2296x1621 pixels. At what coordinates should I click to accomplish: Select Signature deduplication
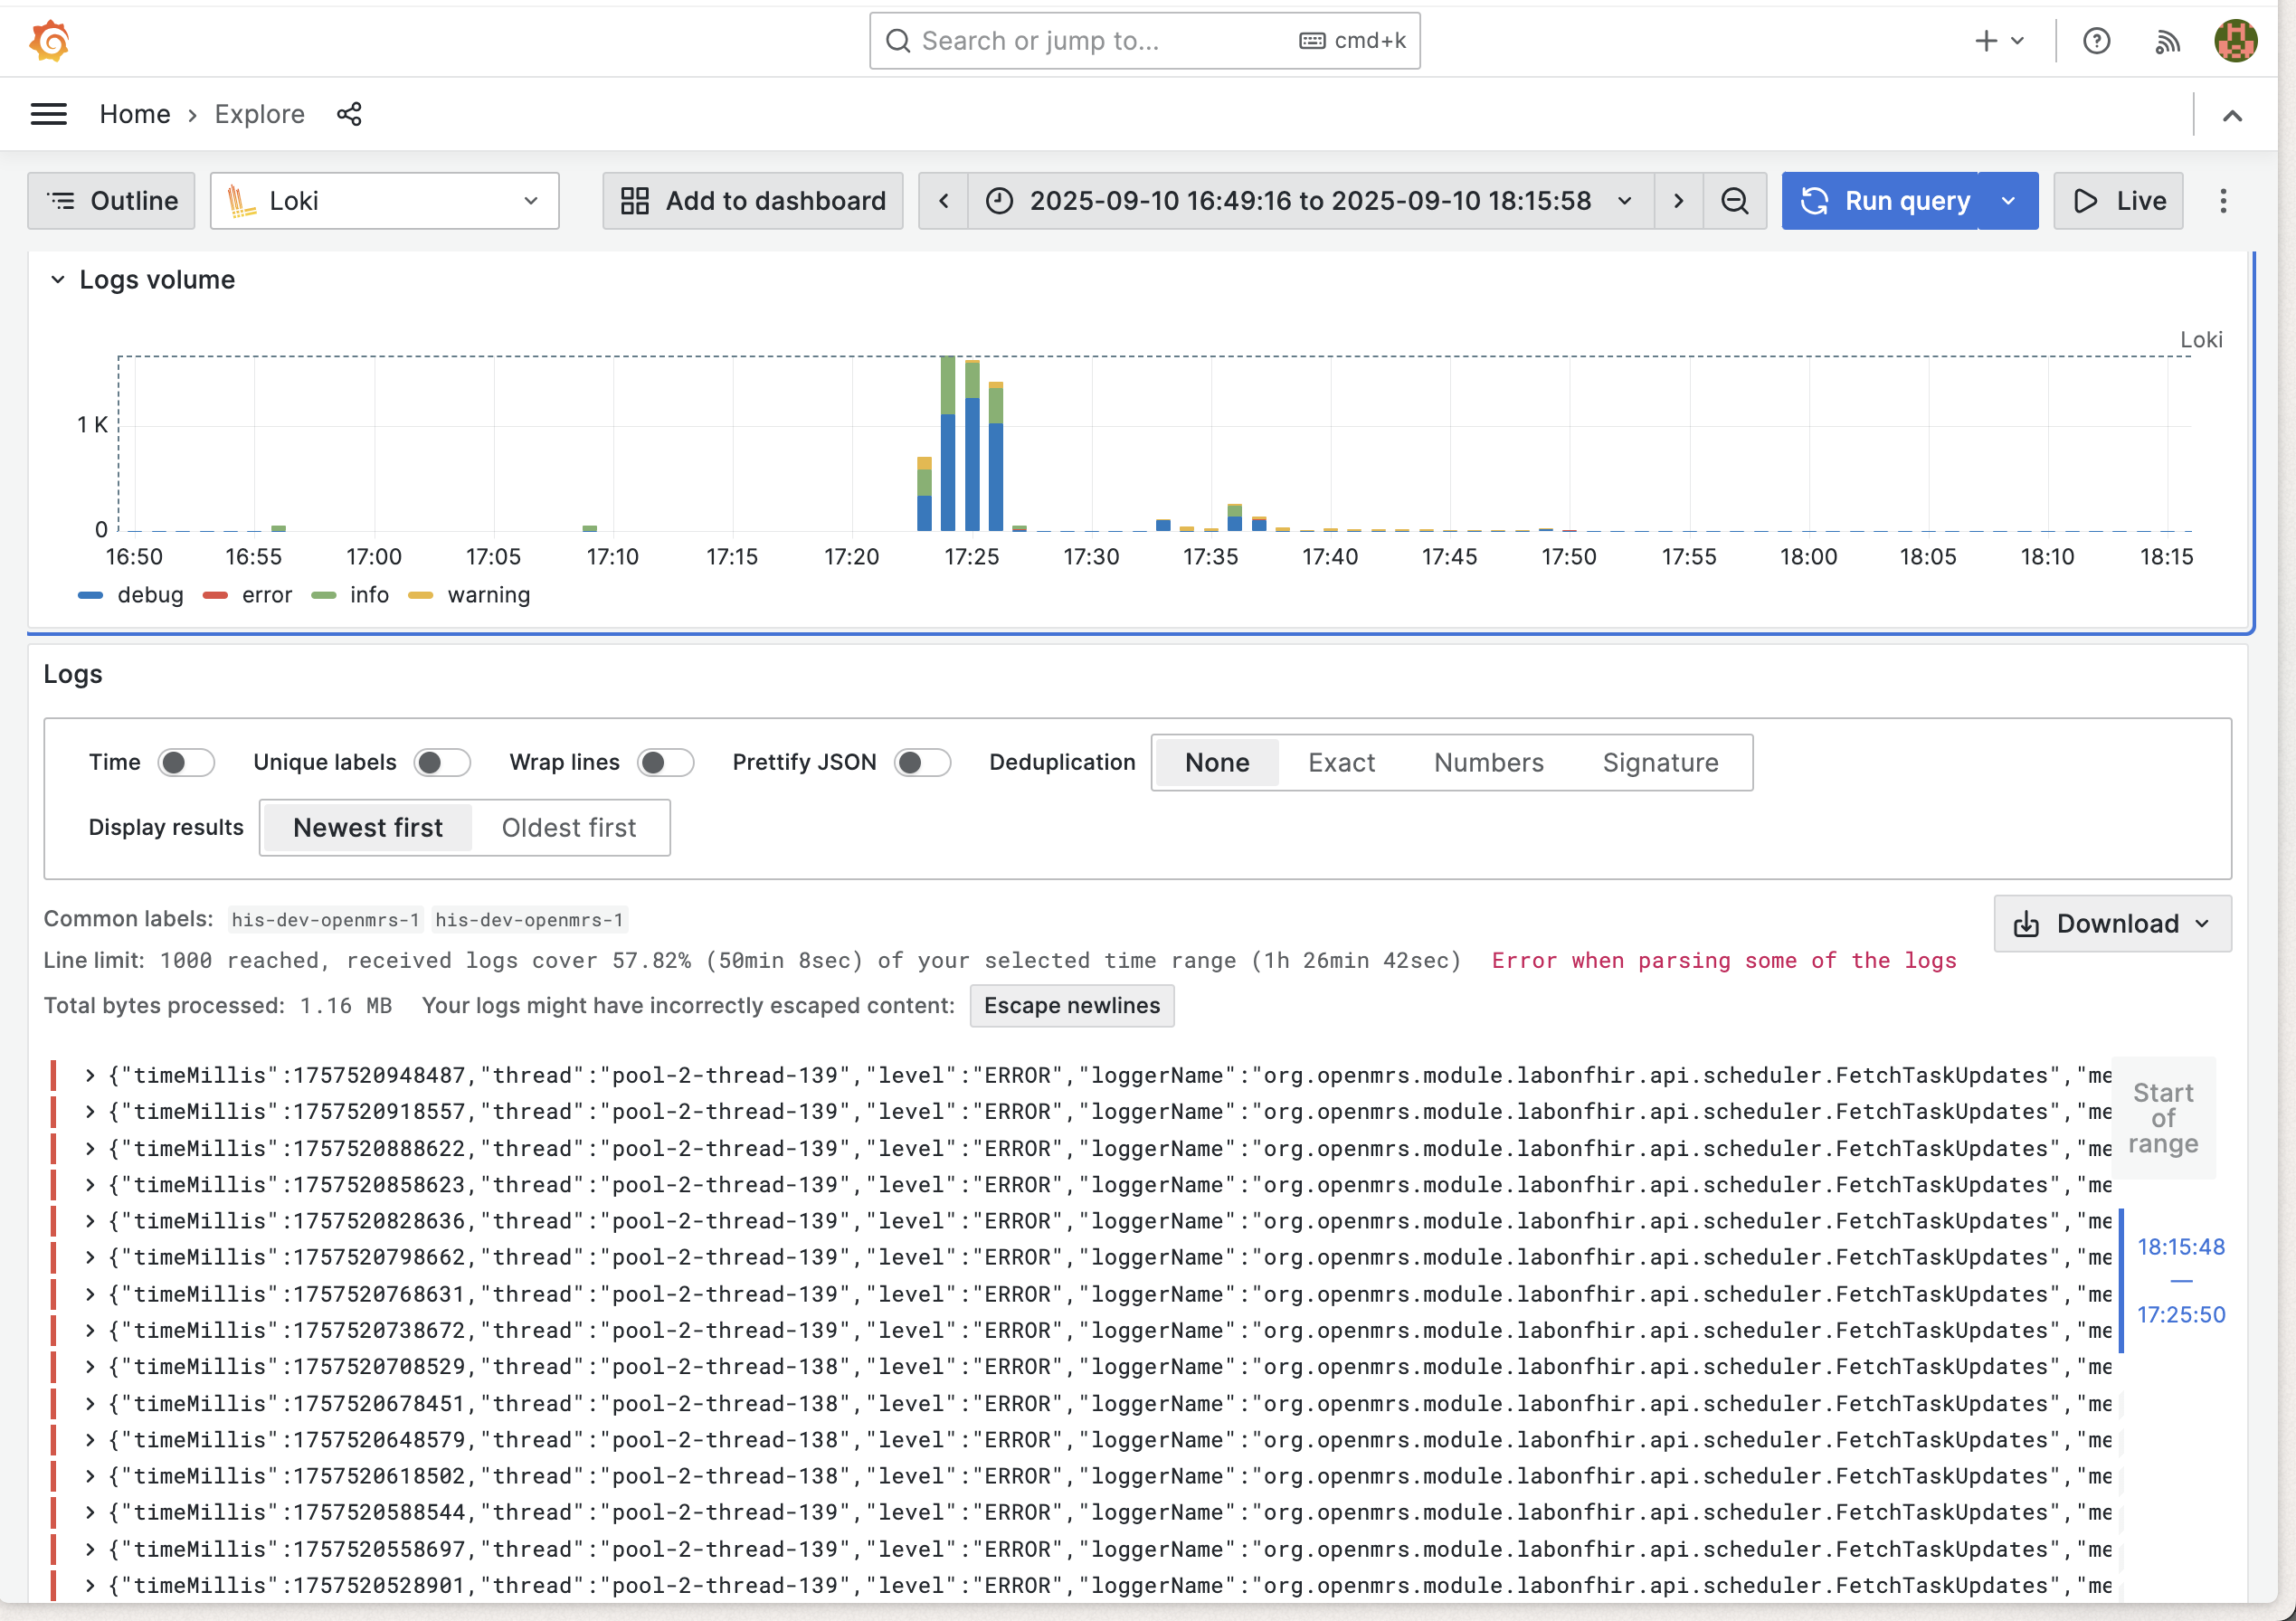1660,763
